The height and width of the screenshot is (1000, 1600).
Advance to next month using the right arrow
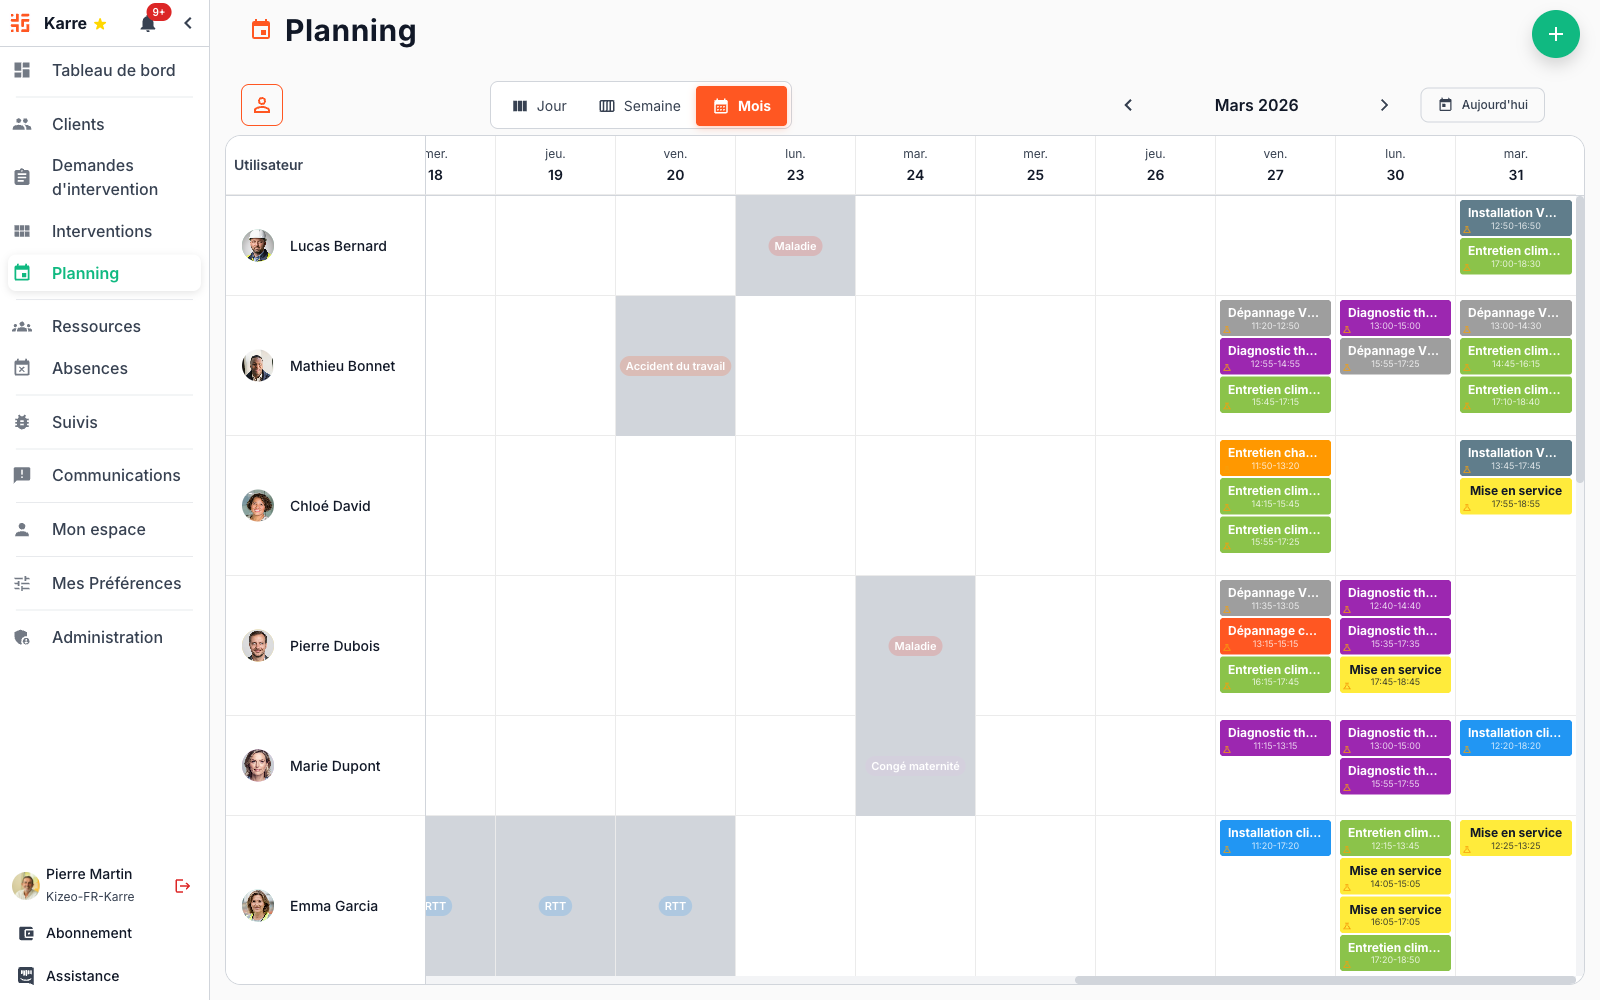coord(1385,104)
